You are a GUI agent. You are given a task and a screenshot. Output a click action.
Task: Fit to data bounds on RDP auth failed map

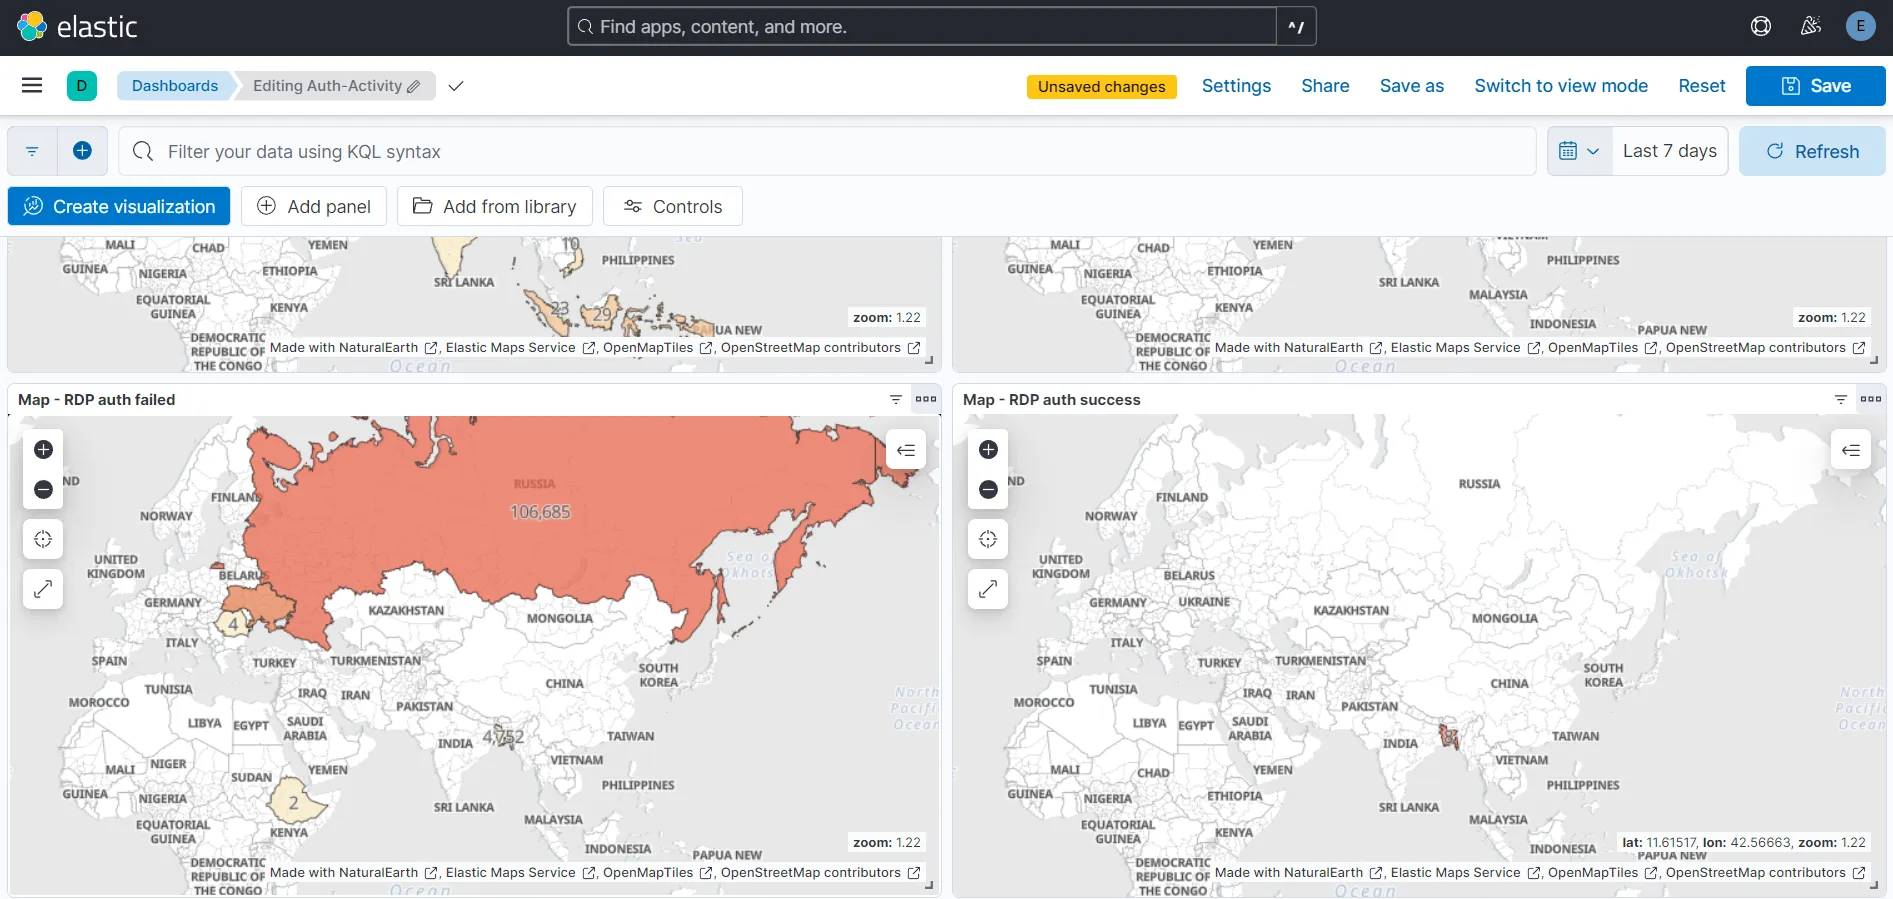43,540
